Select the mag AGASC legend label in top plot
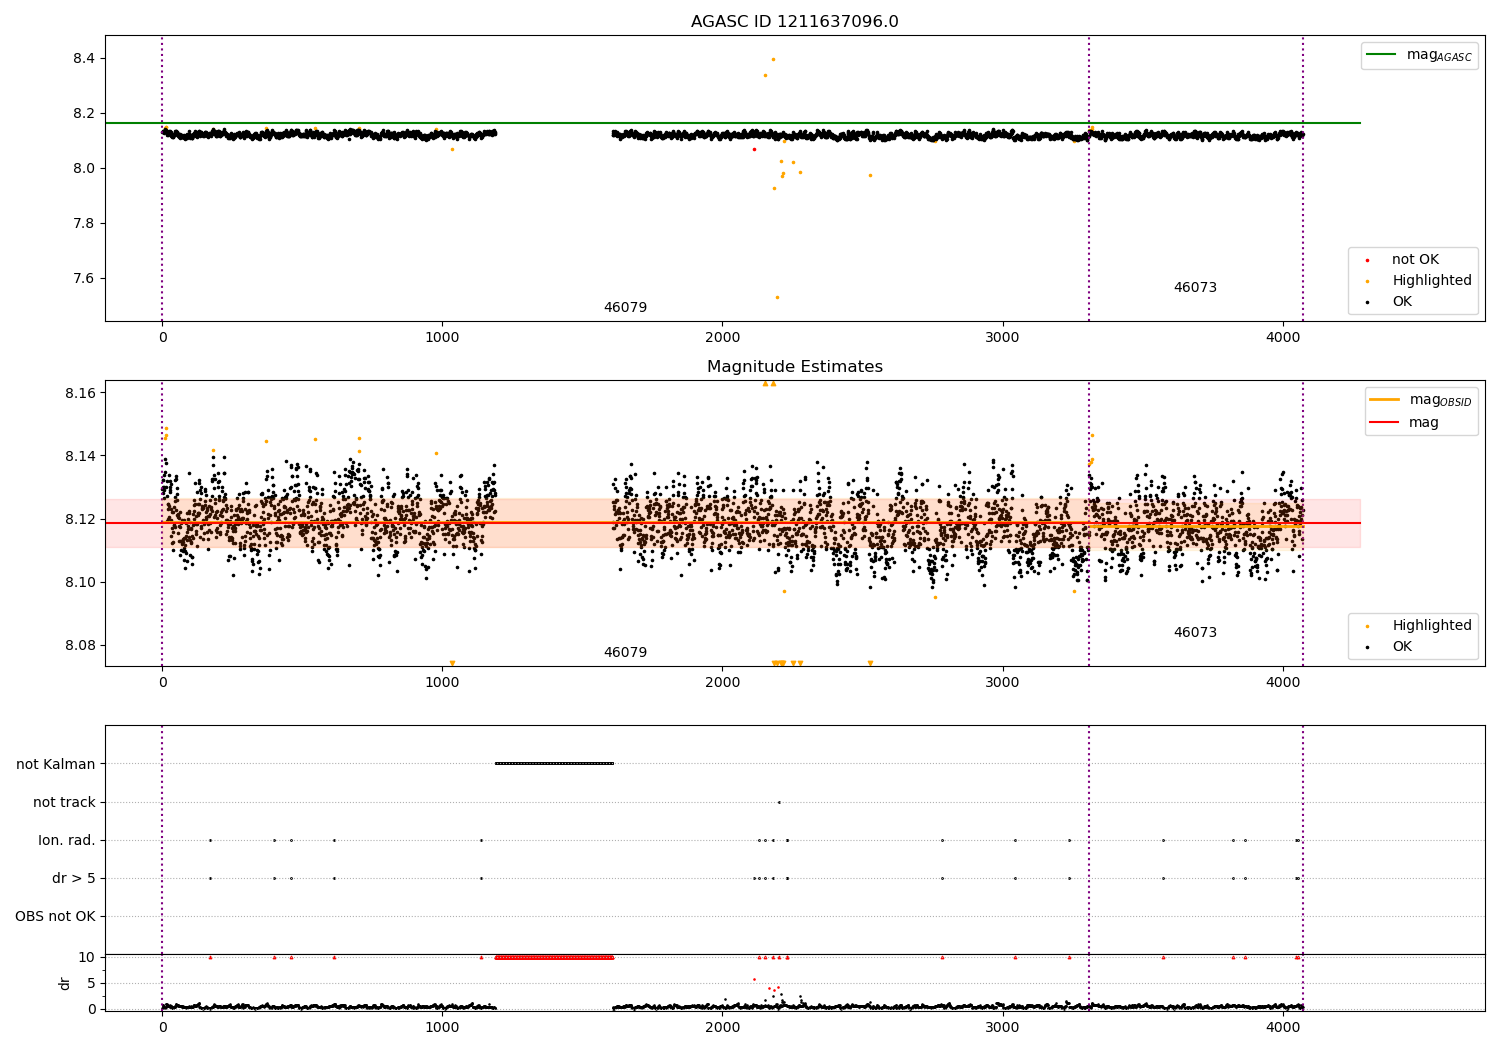 coord(1439,55)
